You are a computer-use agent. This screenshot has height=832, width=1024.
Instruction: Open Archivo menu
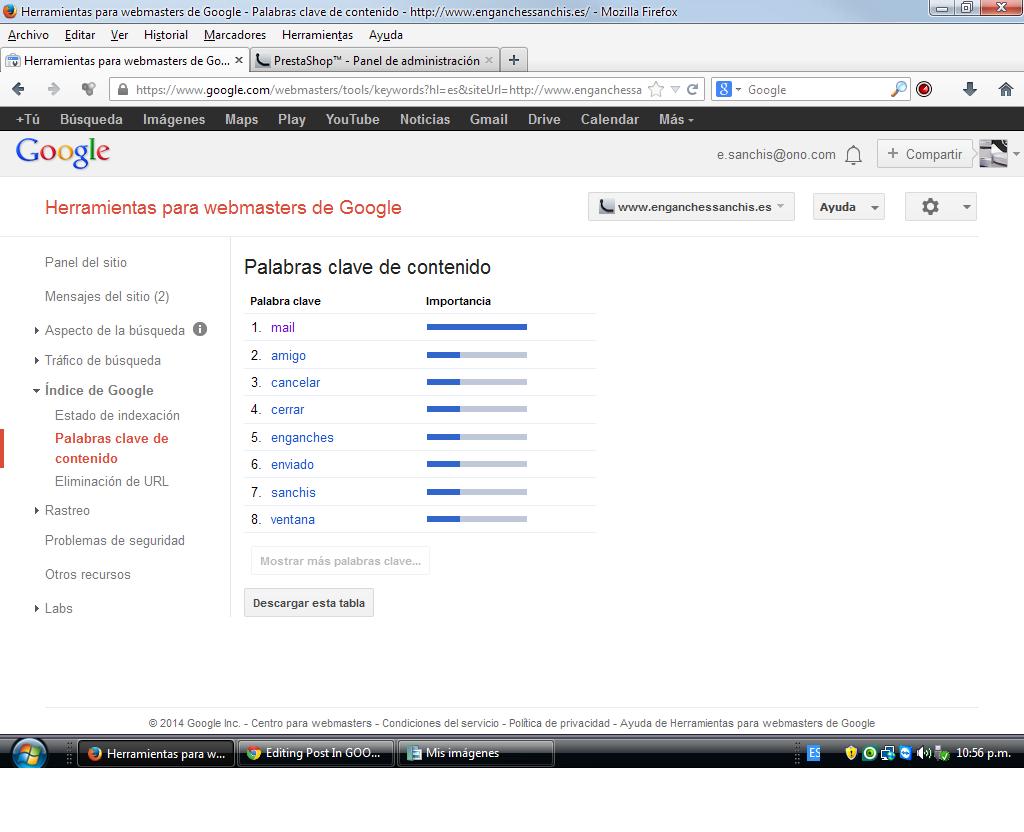coord(28,35)
